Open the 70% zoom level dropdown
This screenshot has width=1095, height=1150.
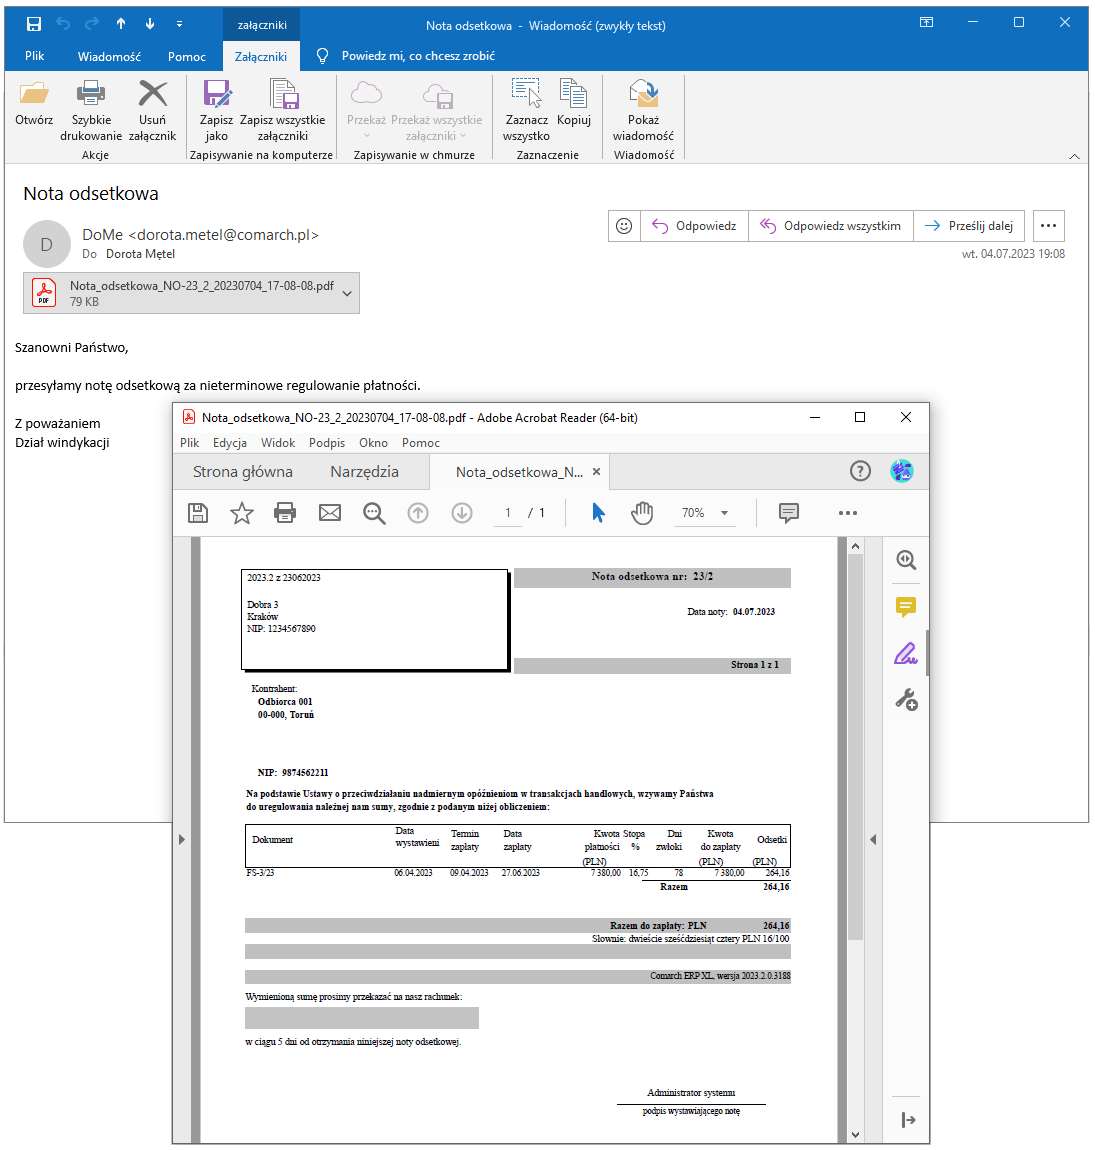tap(705, 513)
